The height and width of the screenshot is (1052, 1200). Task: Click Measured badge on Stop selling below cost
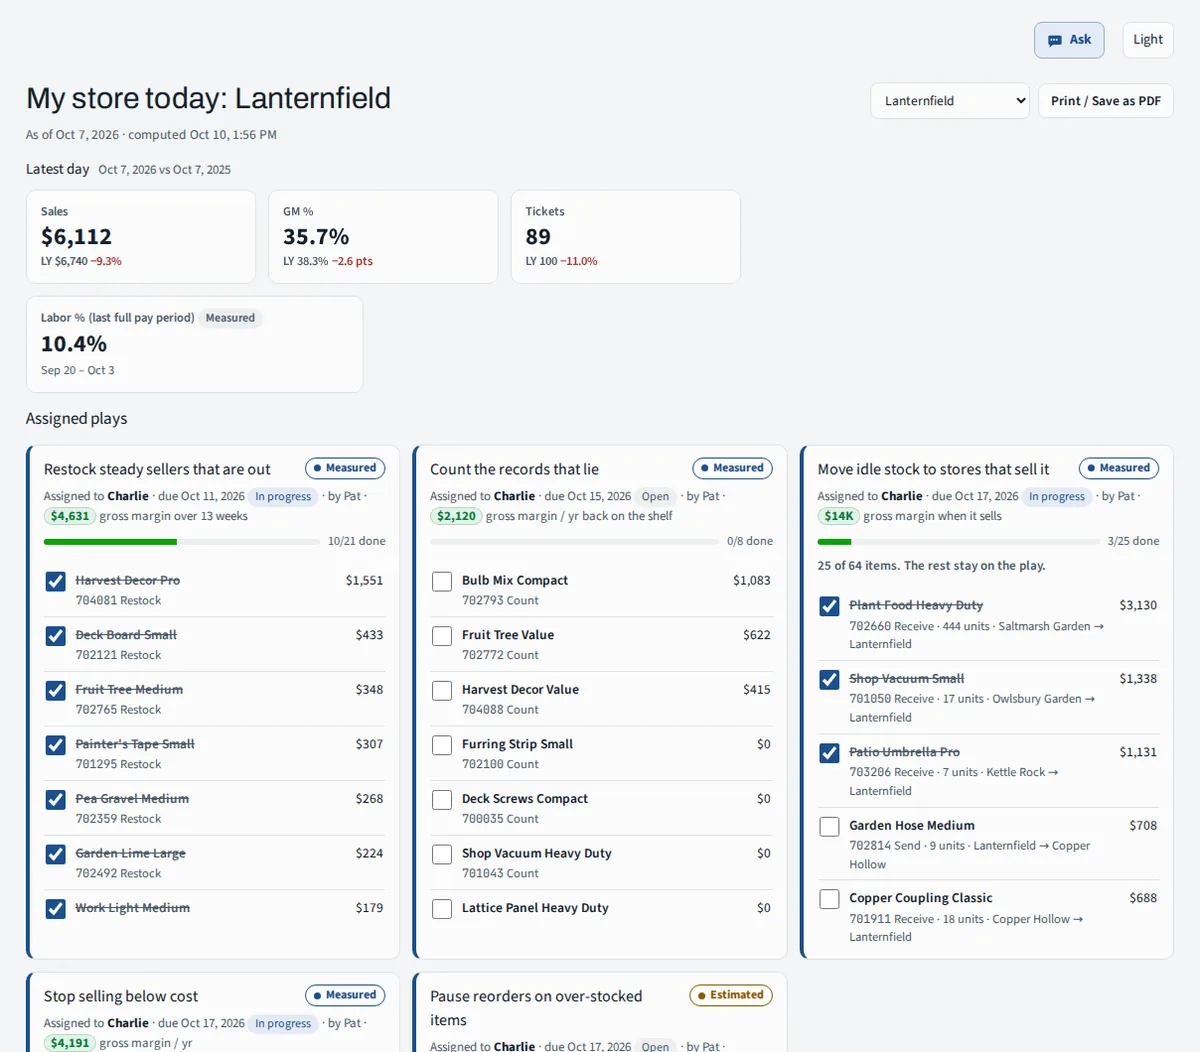pos(345,995)
